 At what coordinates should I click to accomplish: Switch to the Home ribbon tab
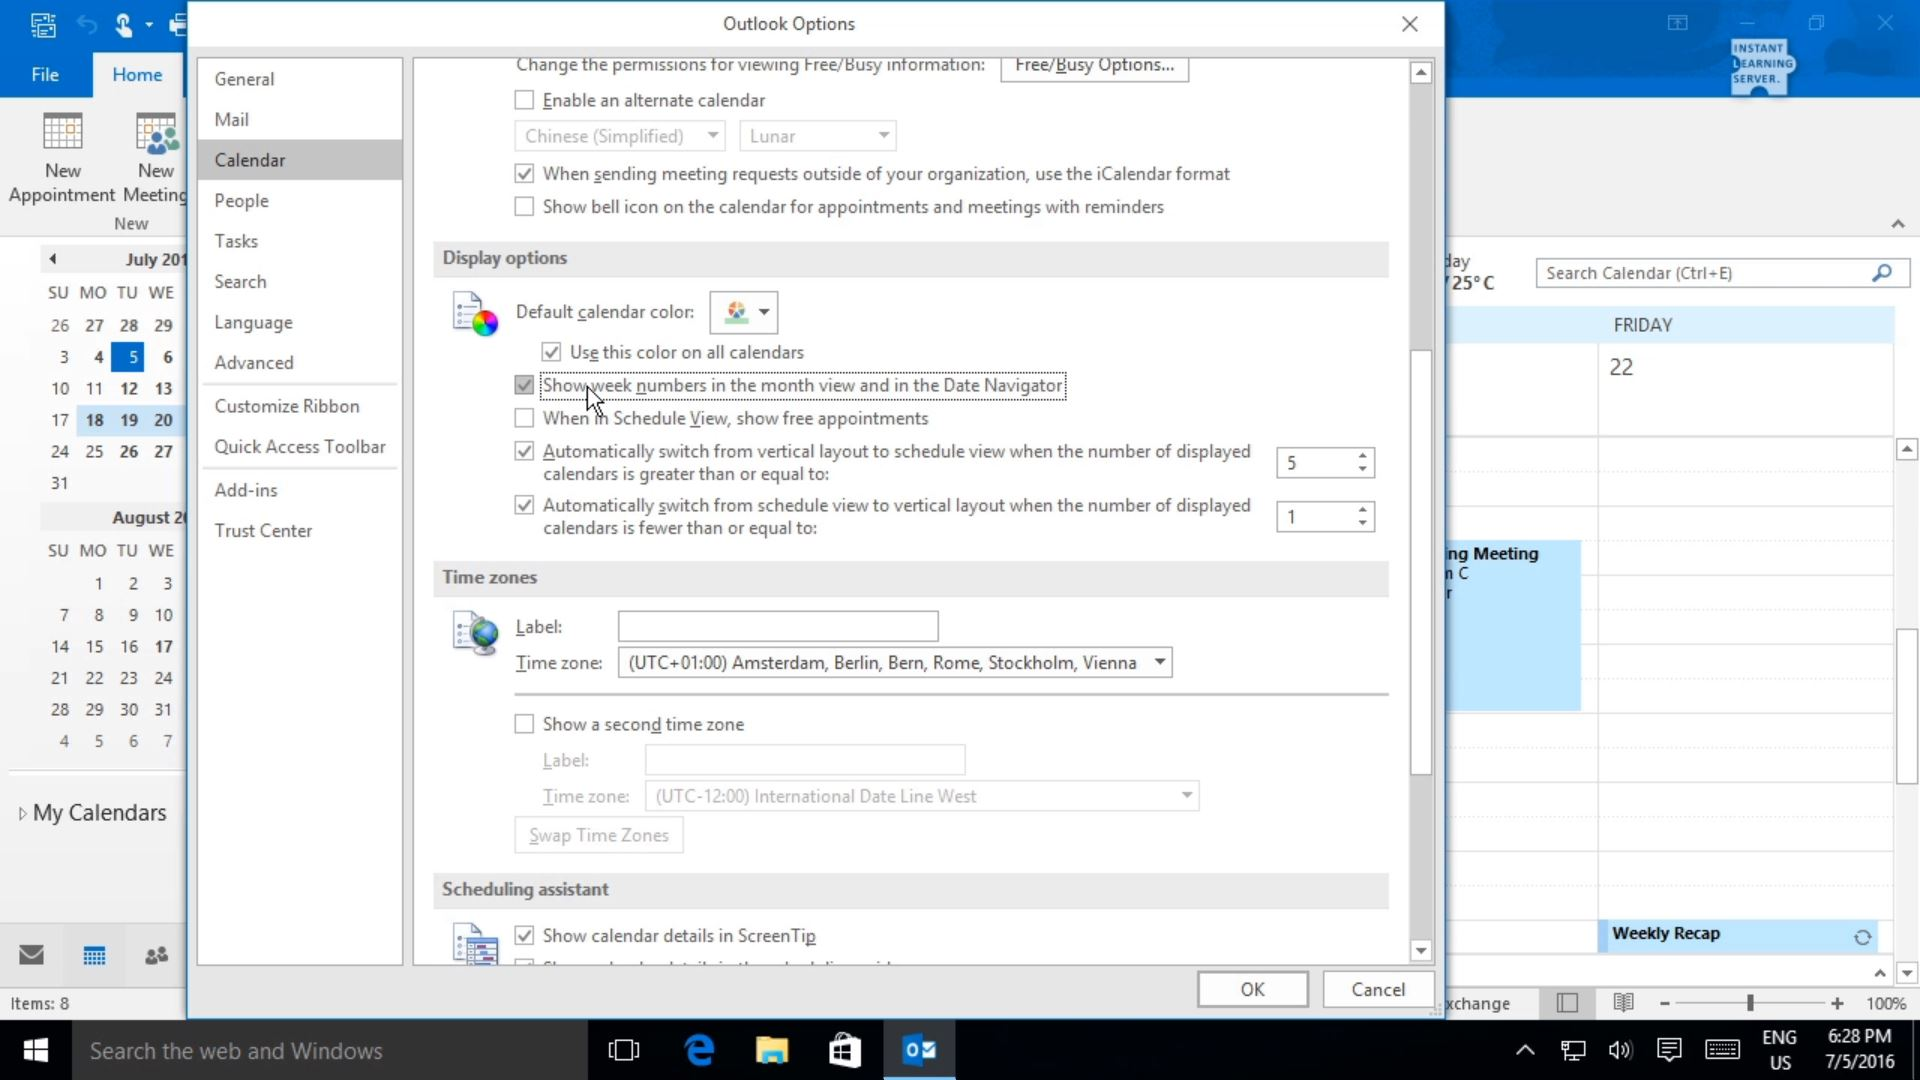136,74
